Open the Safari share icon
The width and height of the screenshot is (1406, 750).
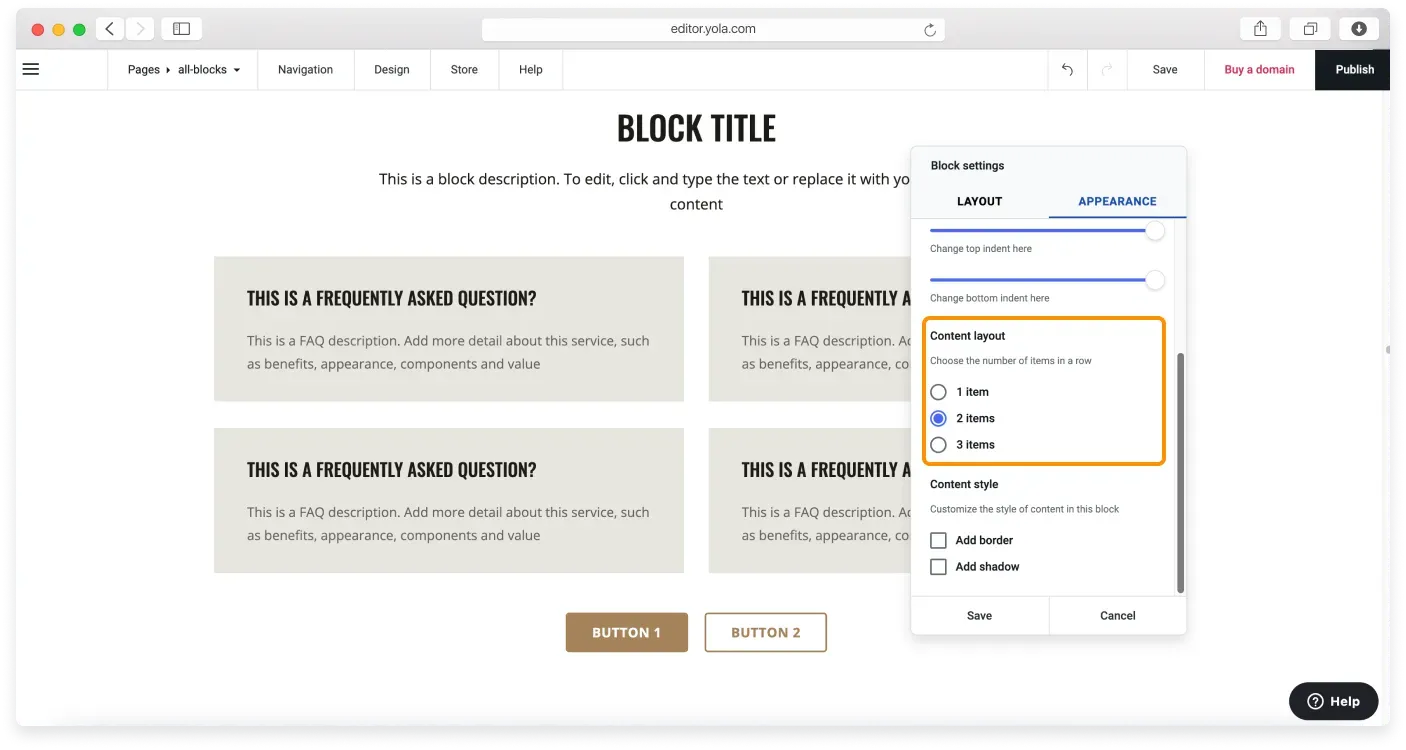pyautogui.click(x=1261, y=29)
